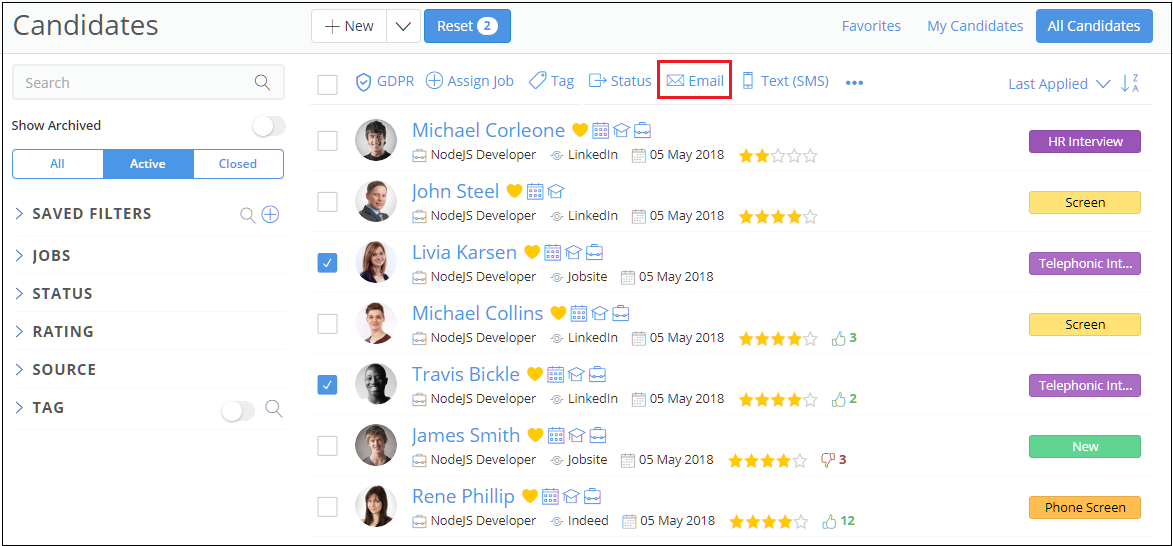Switch to My Candidates view
1173x546 pixels.
[x=975, y=26]
